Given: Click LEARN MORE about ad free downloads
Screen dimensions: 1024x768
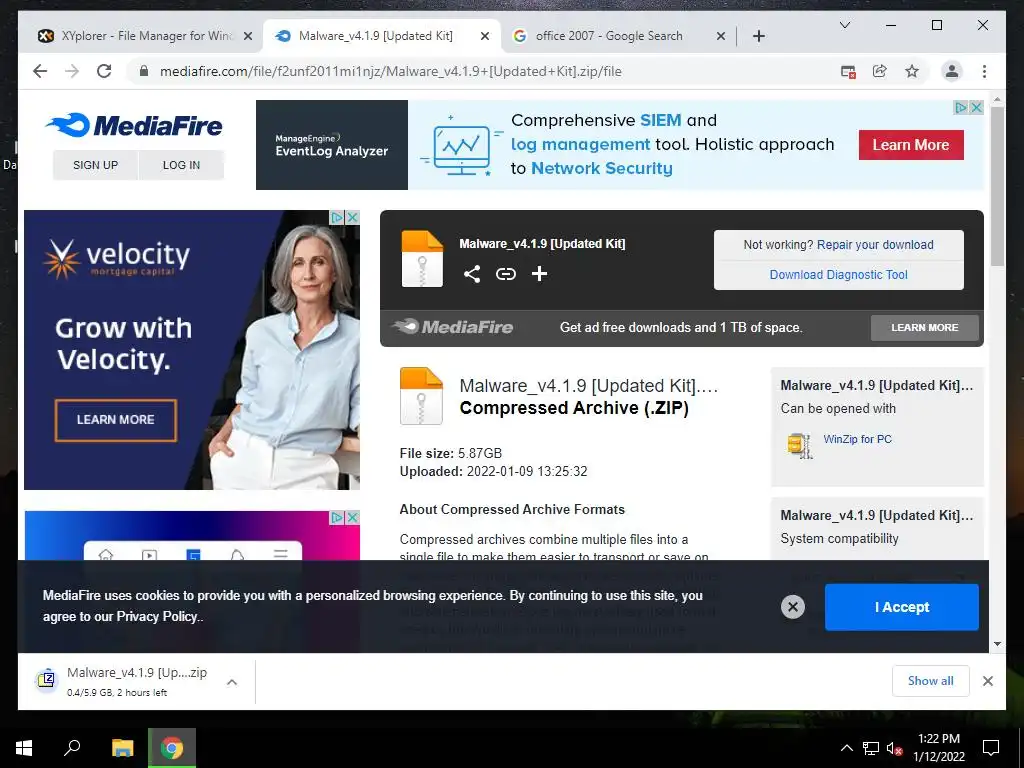Looking at the screenshot, I should [x=925, y=328].
